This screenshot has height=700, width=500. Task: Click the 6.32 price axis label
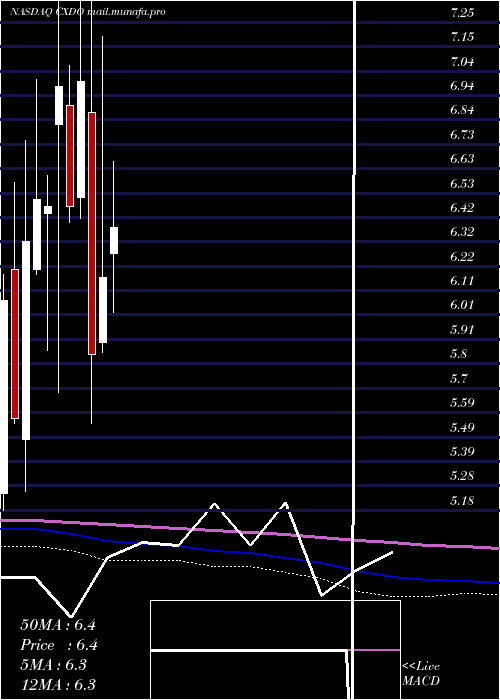462,232
